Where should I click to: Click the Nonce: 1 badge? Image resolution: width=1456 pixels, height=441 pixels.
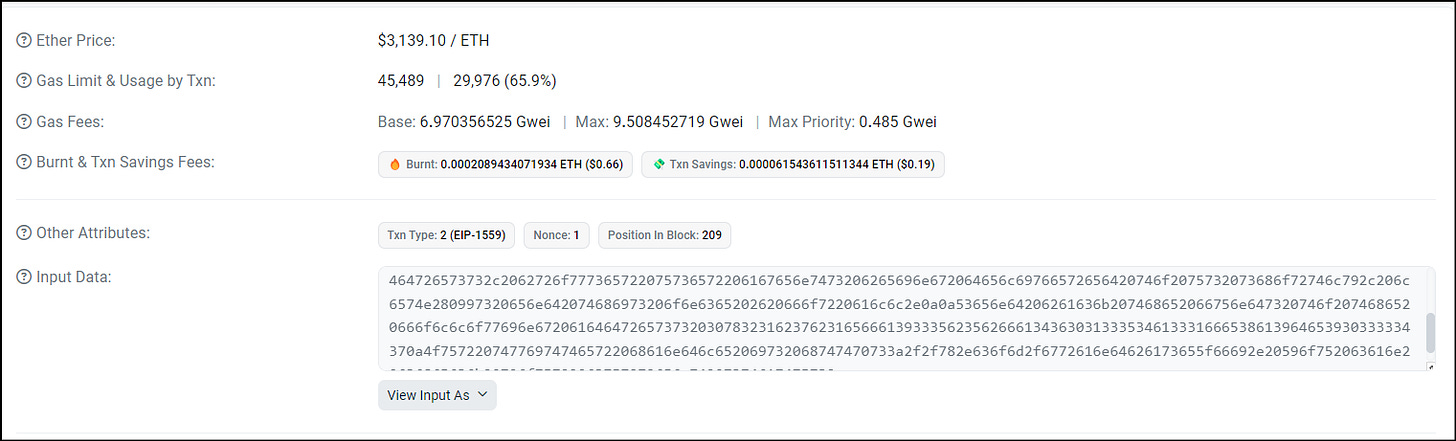tap(557, 236)
